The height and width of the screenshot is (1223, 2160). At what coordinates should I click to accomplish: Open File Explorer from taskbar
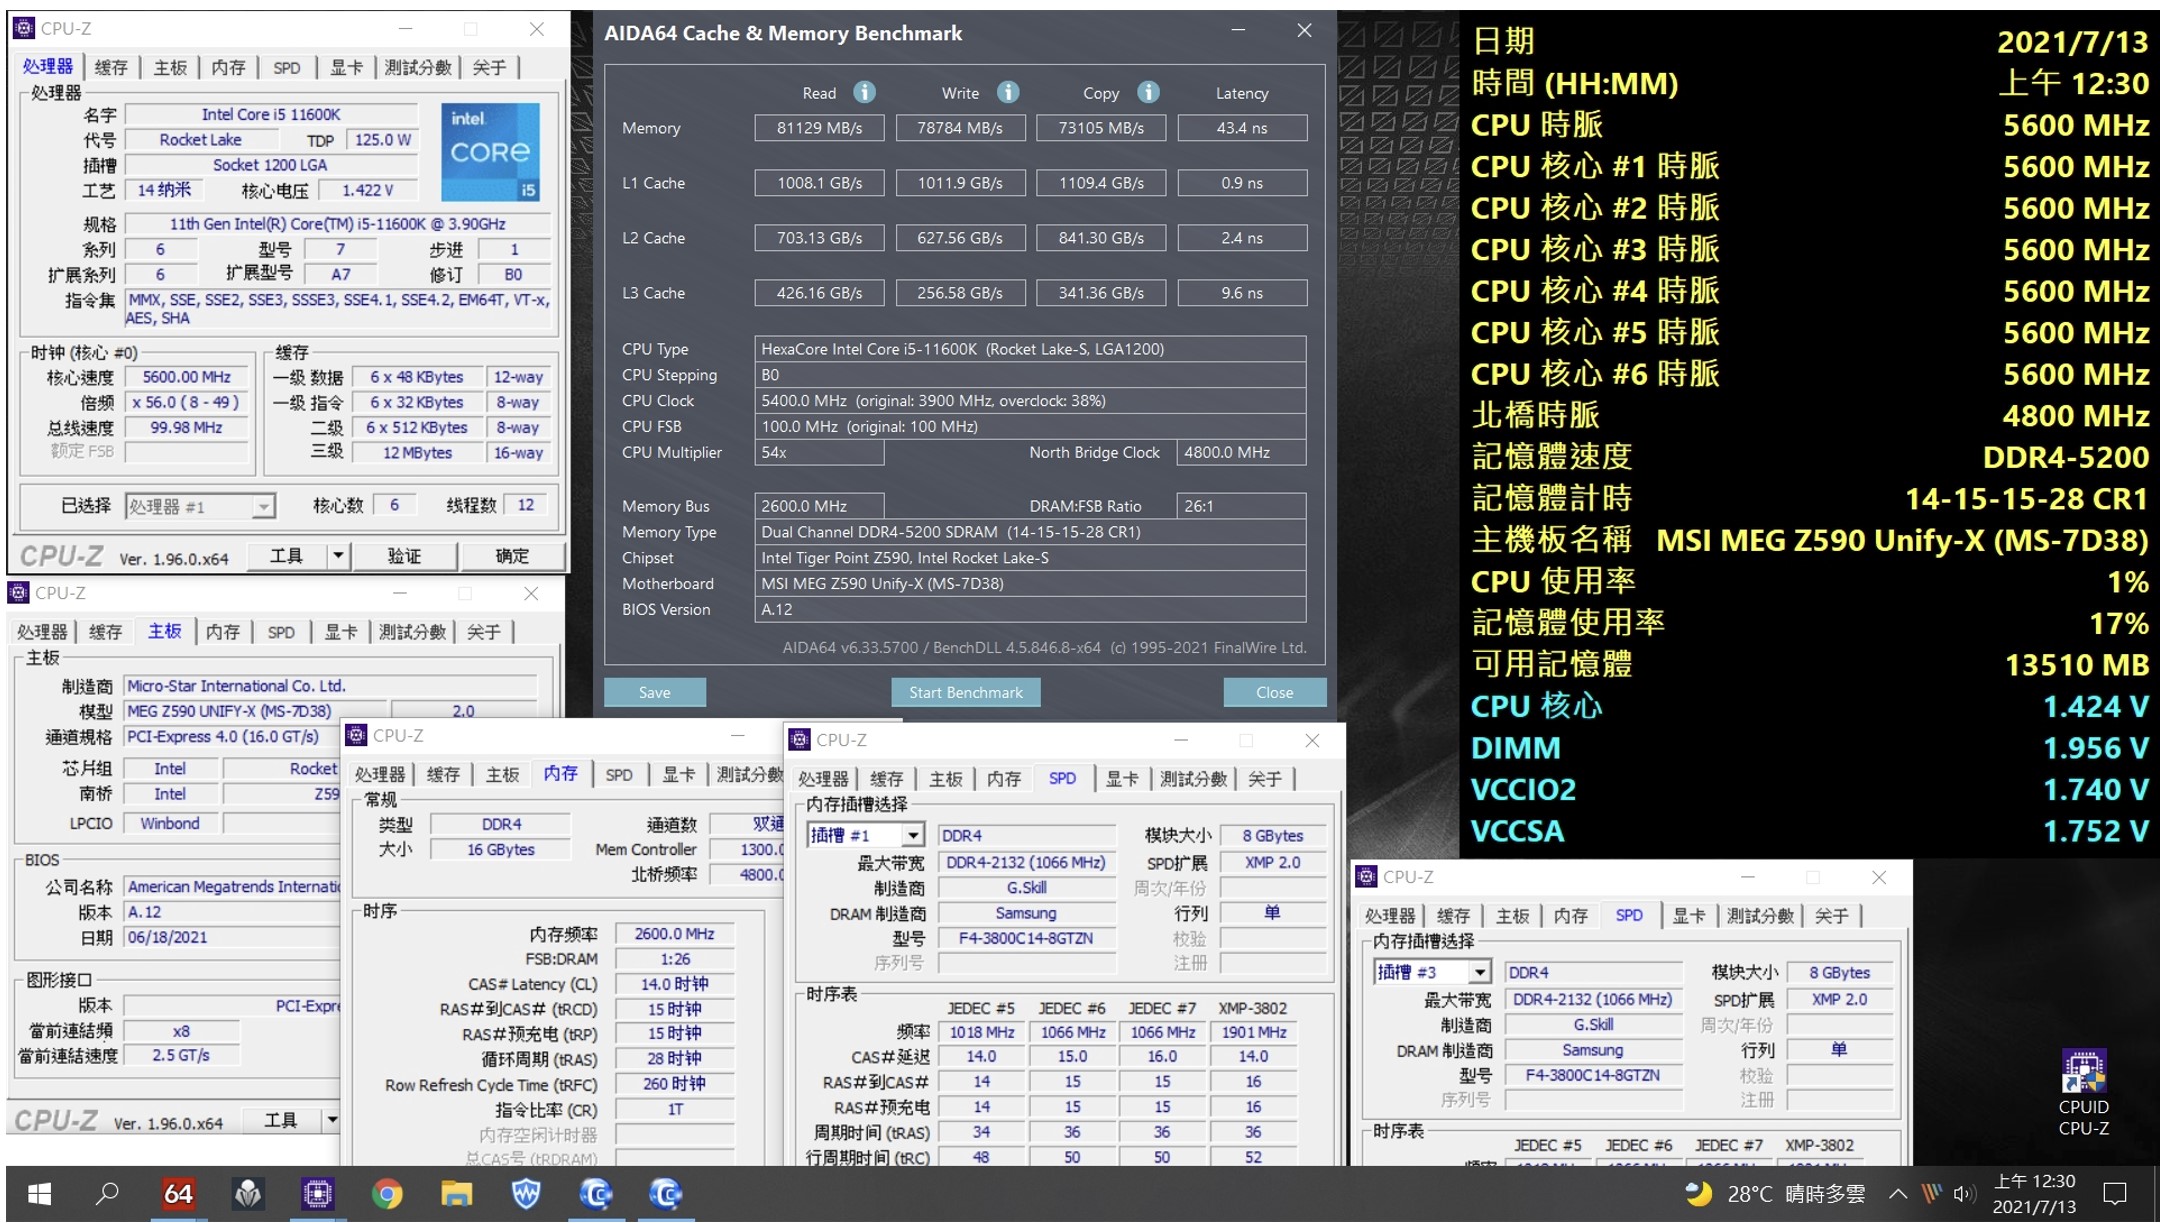click(x=457, y=1193)
